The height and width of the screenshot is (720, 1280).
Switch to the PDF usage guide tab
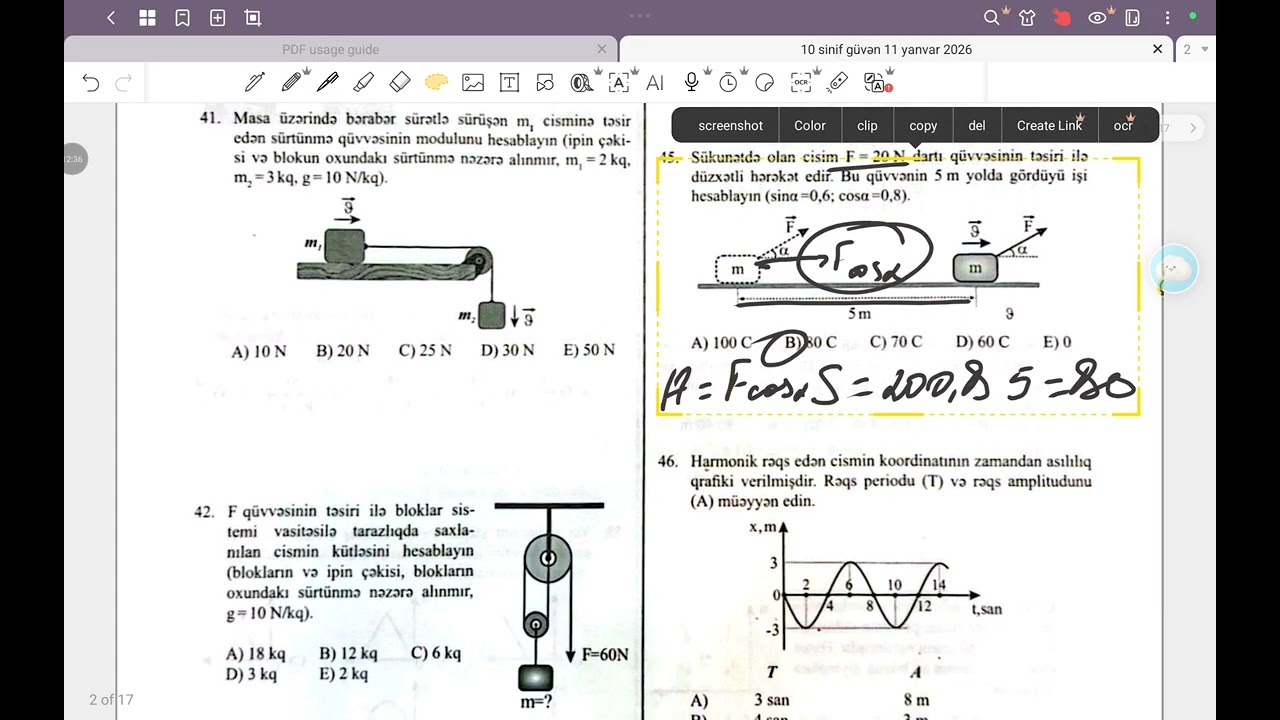[330, 49]
